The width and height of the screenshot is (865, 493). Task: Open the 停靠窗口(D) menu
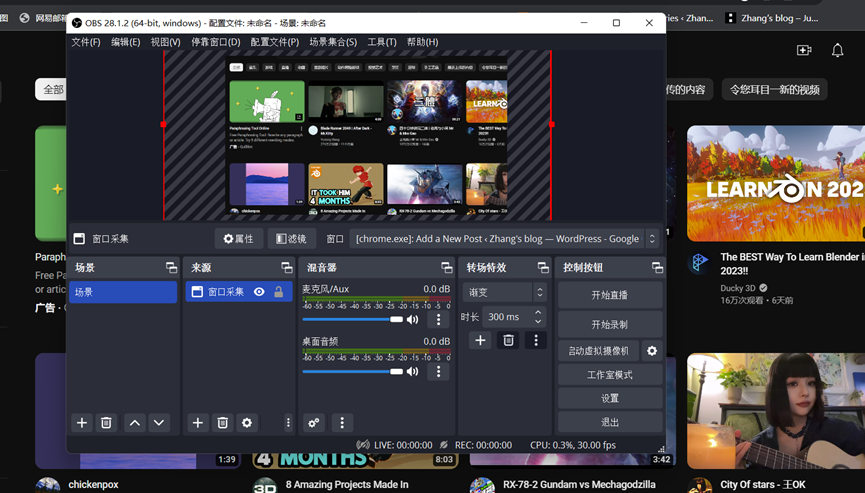point(216,42)
